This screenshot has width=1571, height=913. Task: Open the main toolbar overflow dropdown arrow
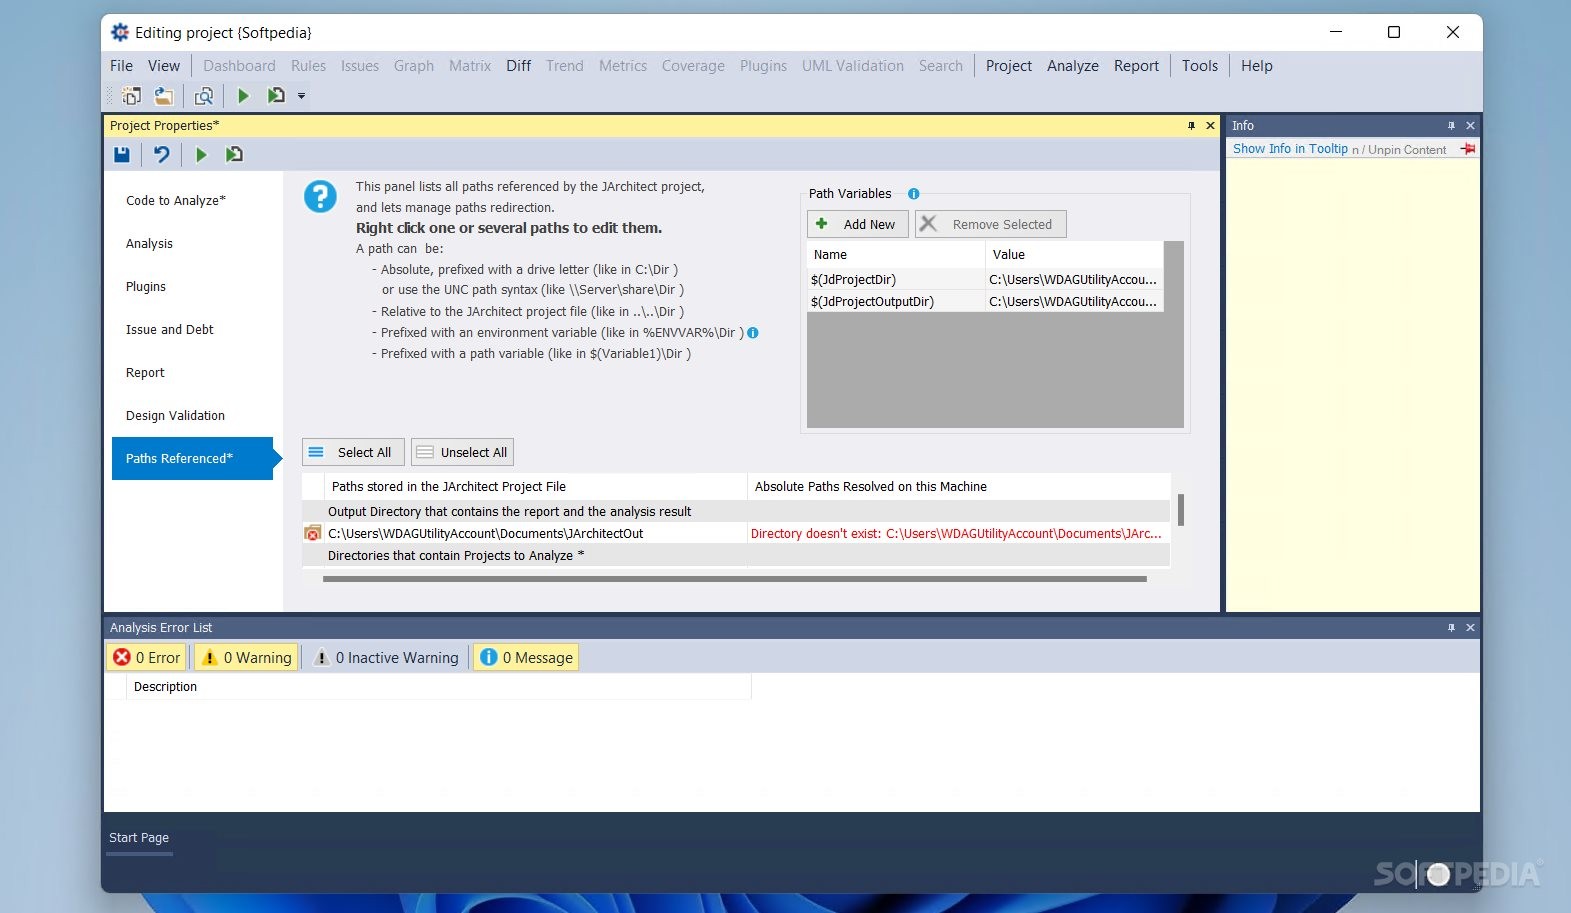click(301, 96)
